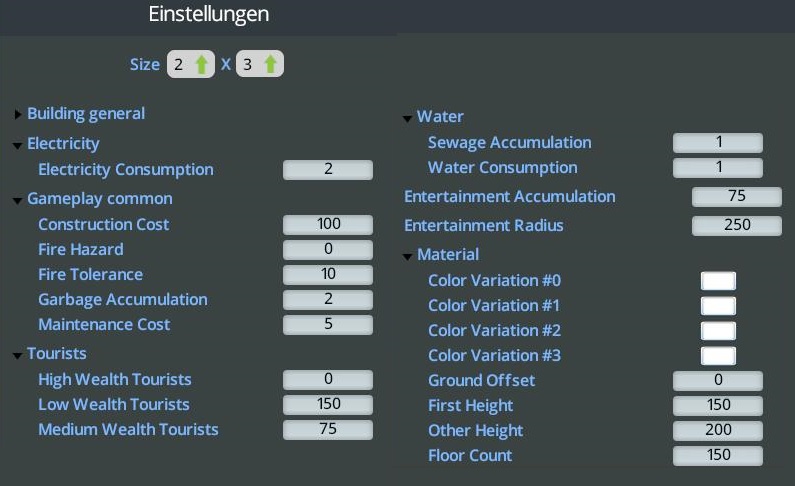Focus the Floor Count value field
Screen dimensions: 795x486
(718, 456)
